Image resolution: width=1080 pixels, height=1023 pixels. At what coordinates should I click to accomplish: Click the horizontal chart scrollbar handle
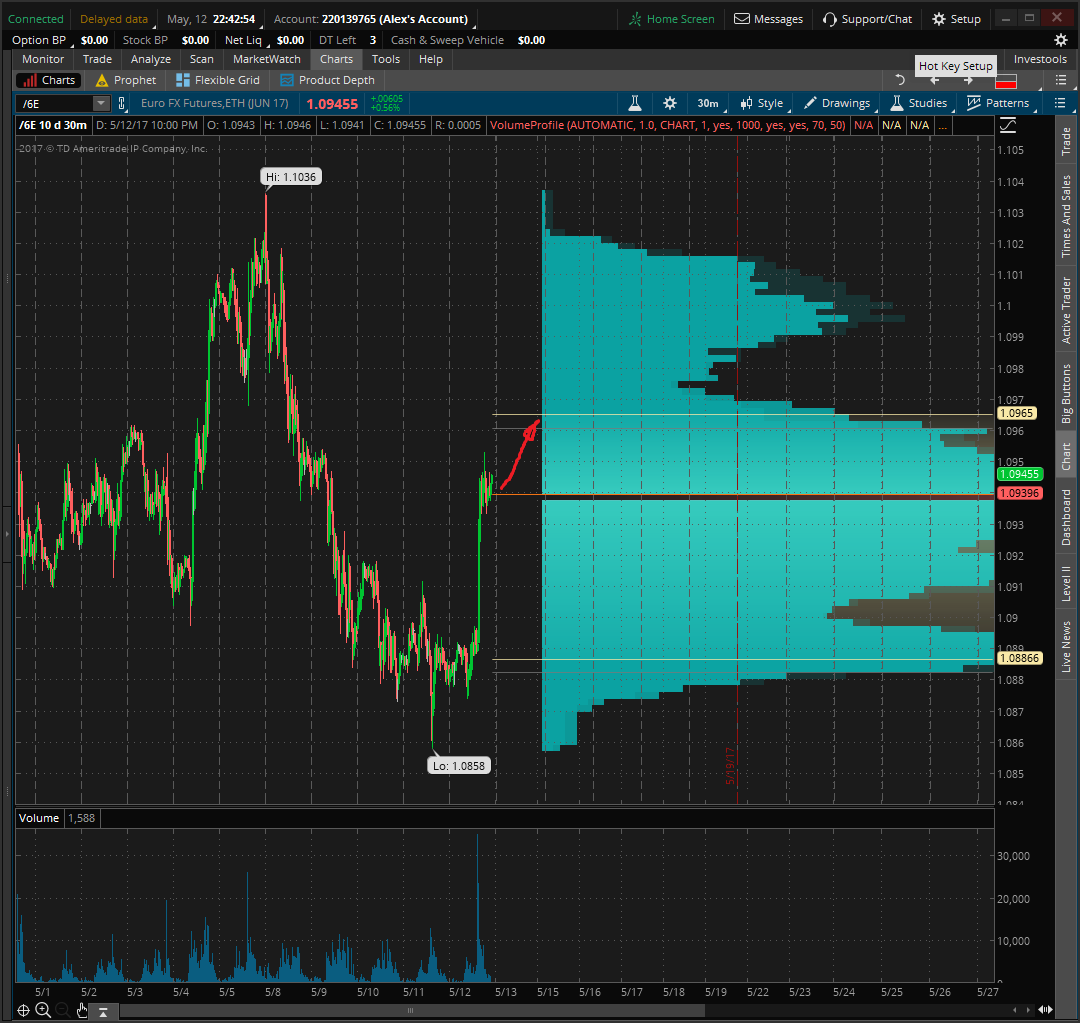tap(412, 1011)
